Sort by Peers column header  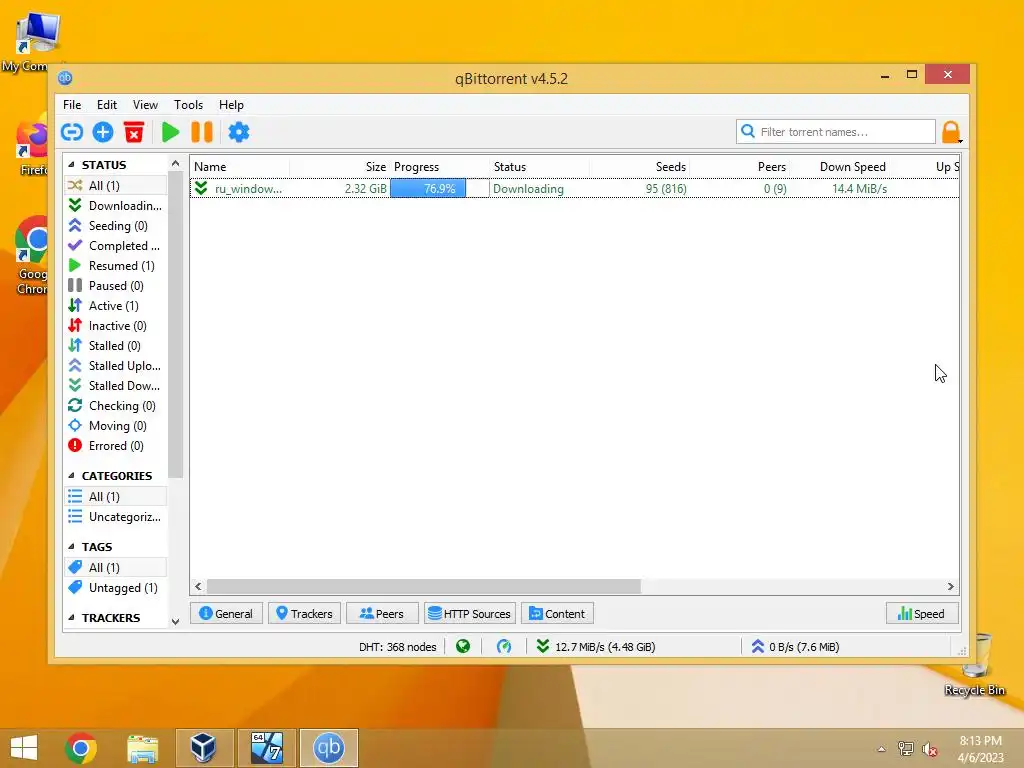tap(740, 167)
